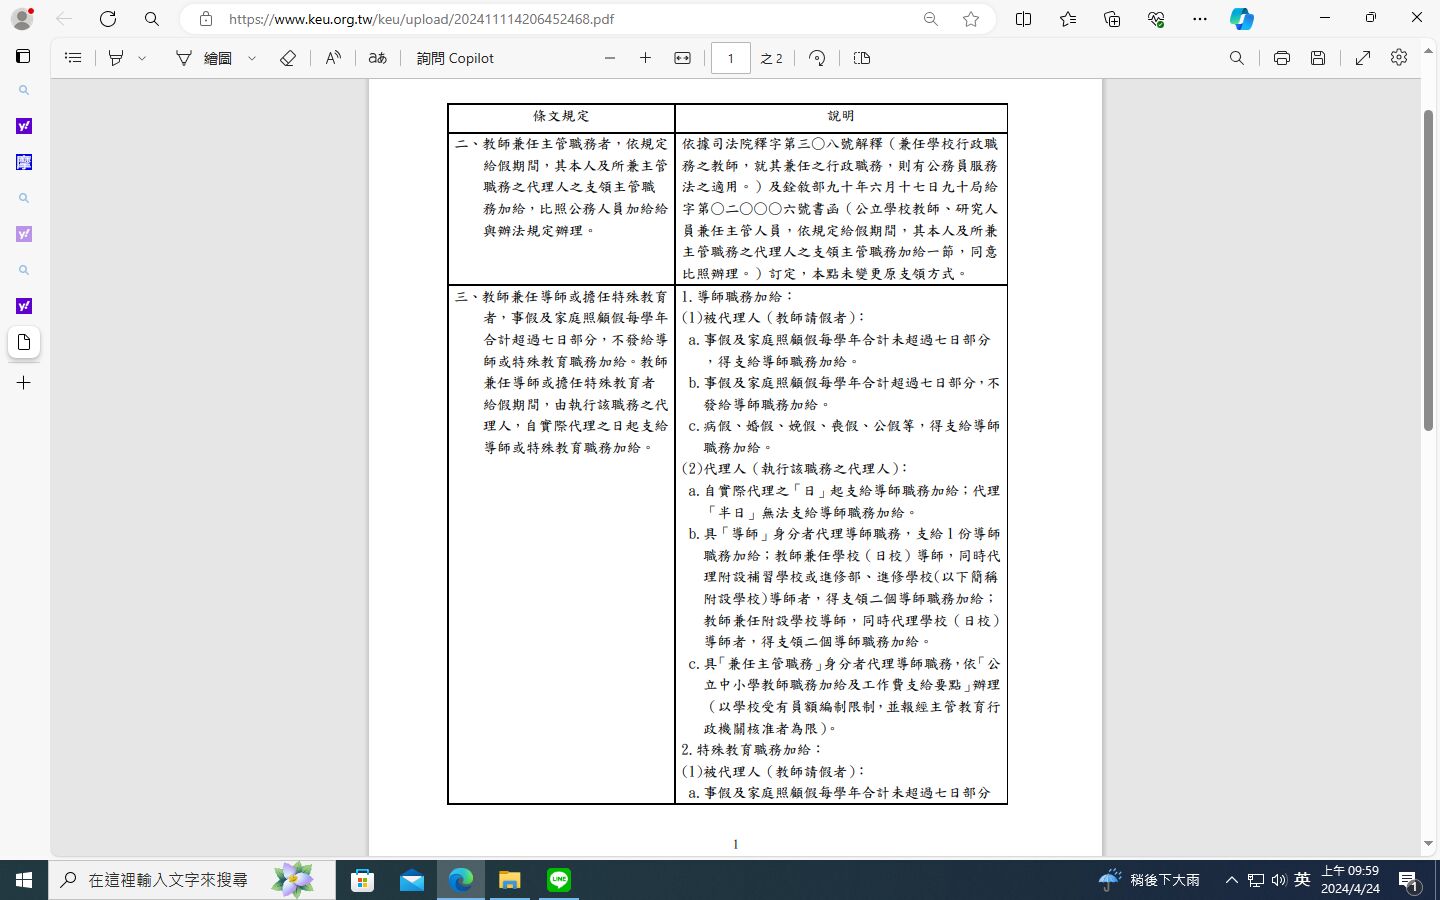Refresh the current page

(x=108, y=18)
